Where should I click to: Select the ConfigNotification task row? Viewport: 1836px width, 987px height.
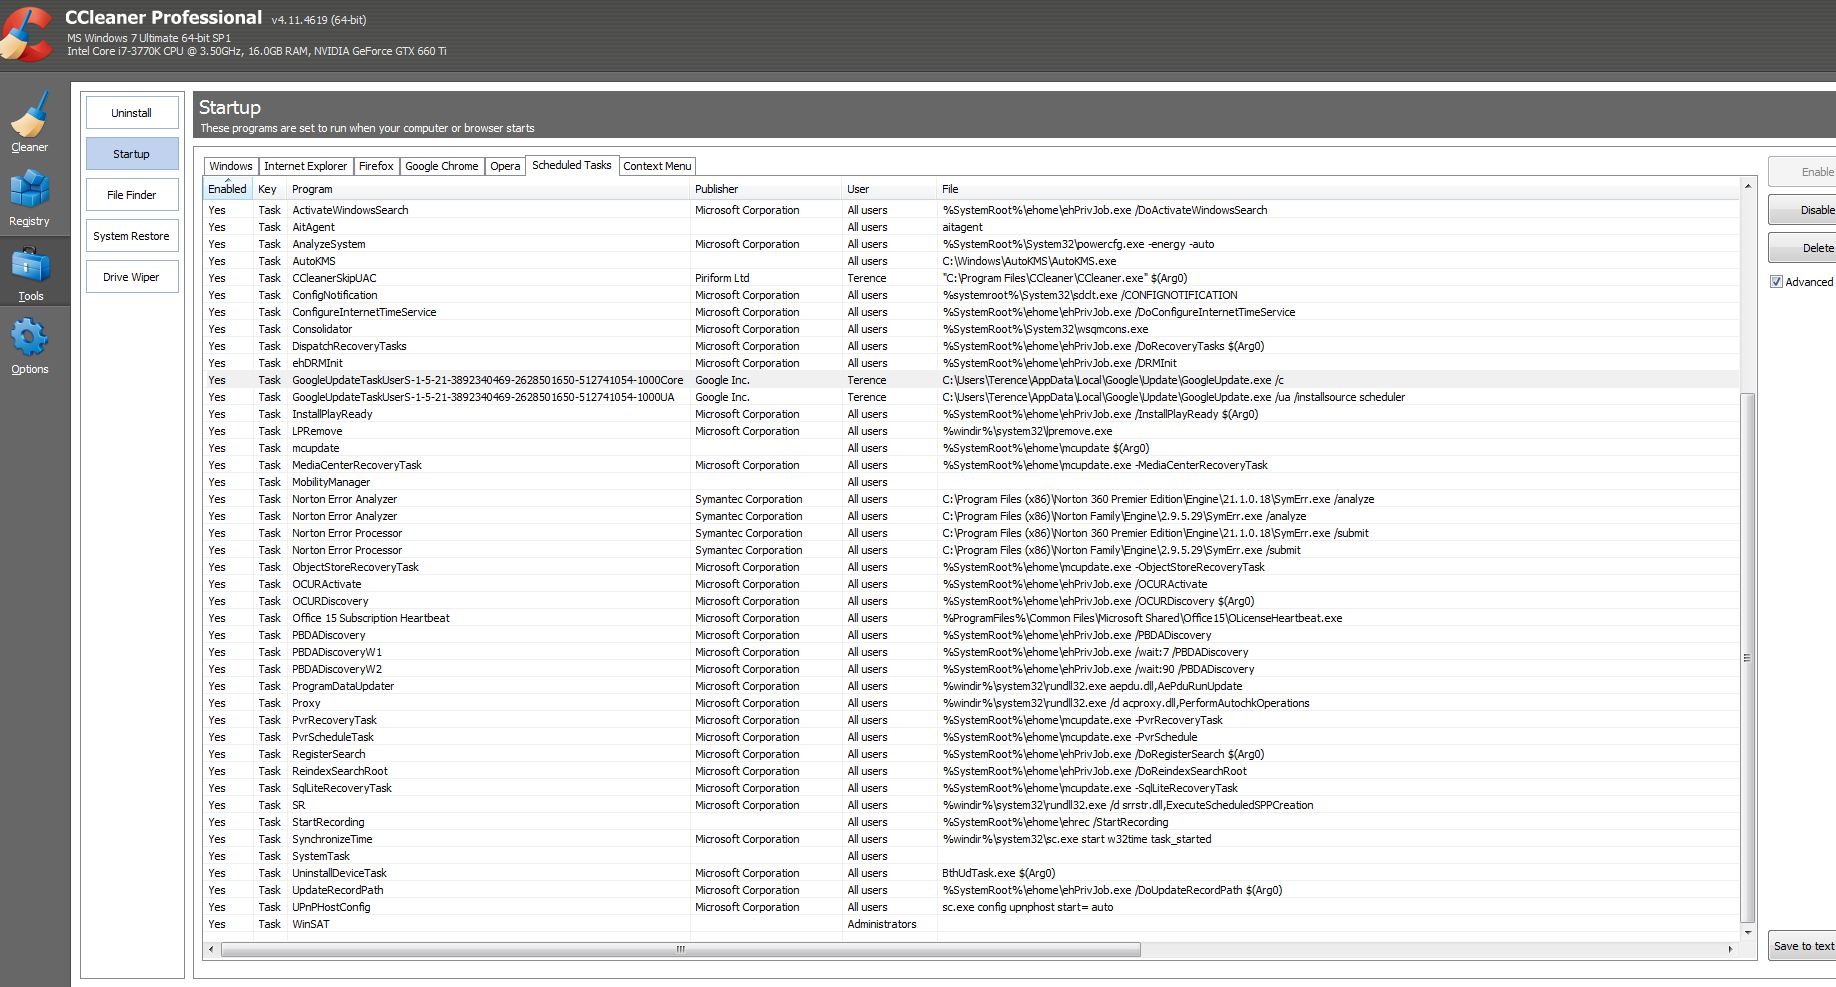tap(971, 295)
